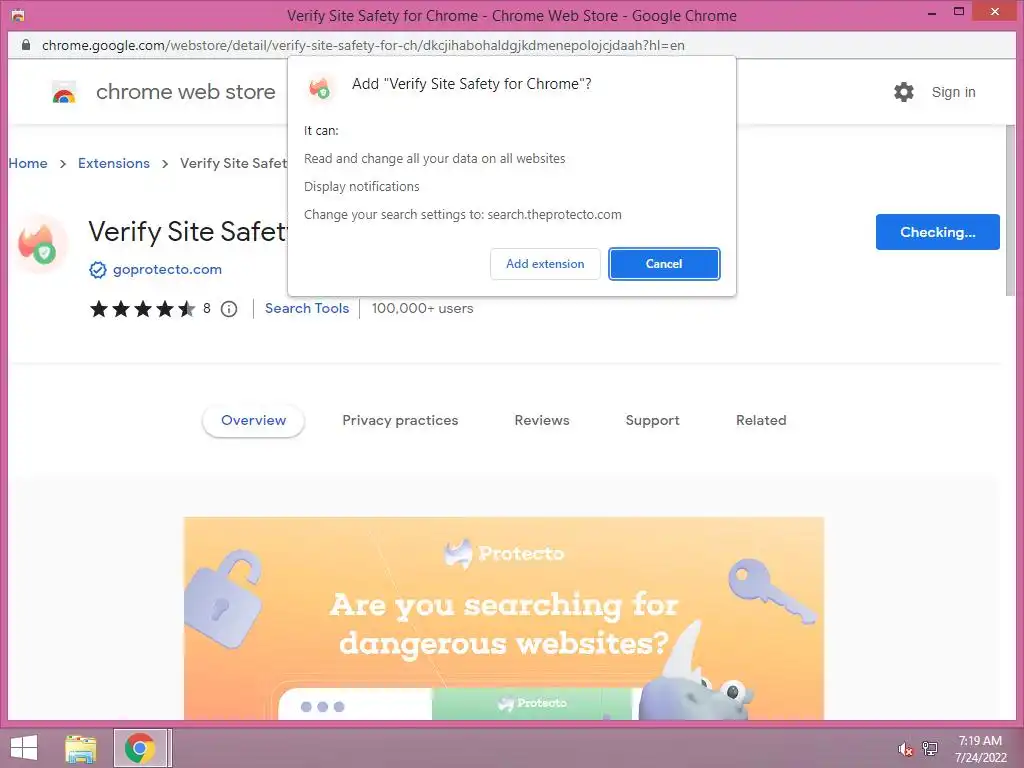Click the Protecto promo image

tap(504, 618)
